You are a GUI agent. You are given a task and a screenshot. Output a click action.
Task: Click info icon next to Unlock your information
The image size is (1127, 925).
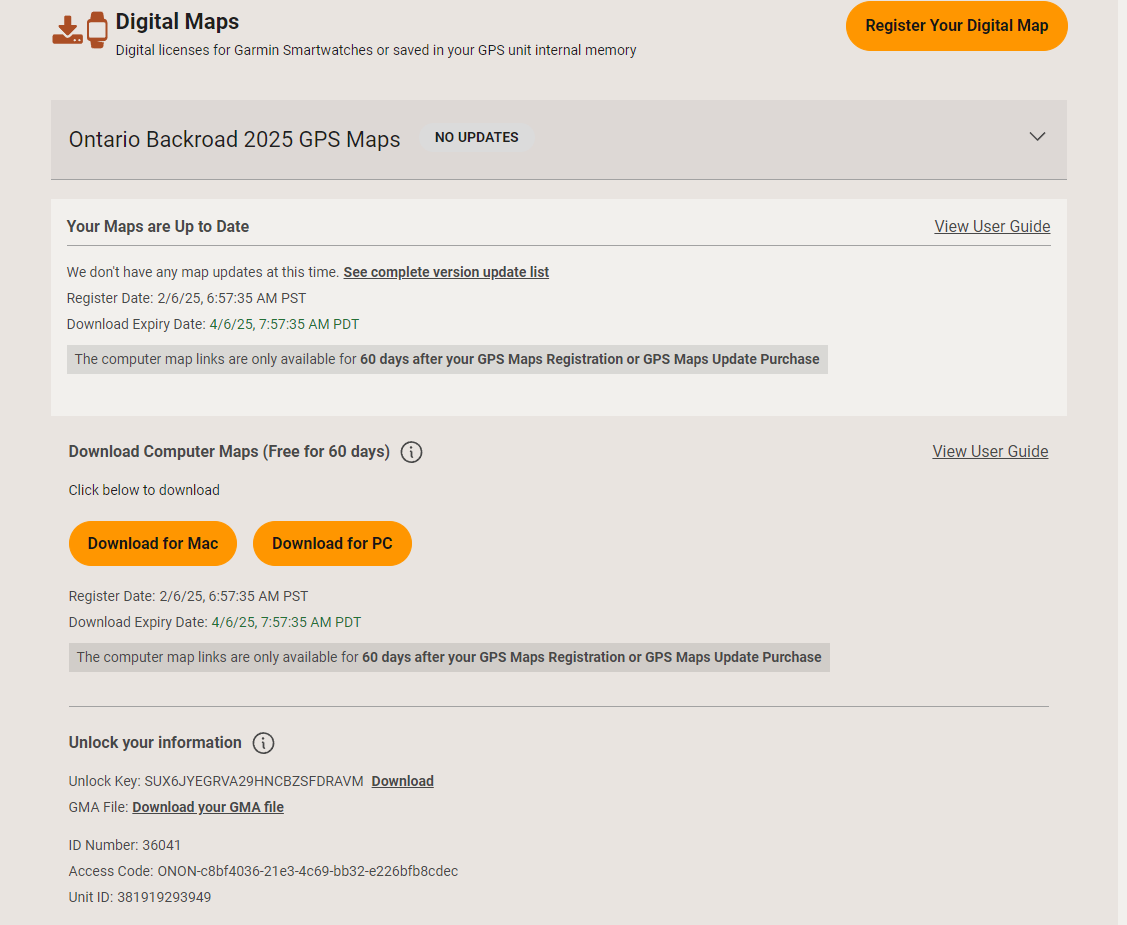pyautogui.click(x=264, y=743)
